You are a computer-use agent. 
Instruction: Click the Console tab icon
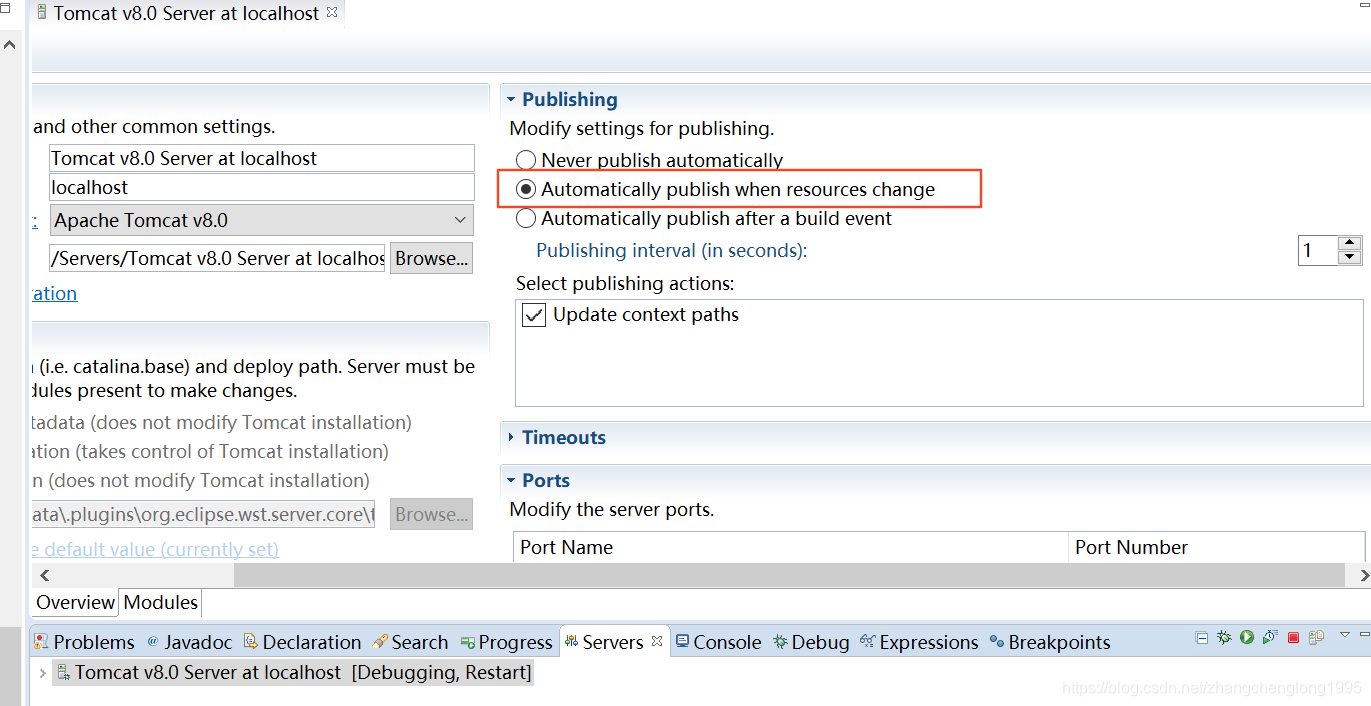pyautogui.click(x=682, y=642)
